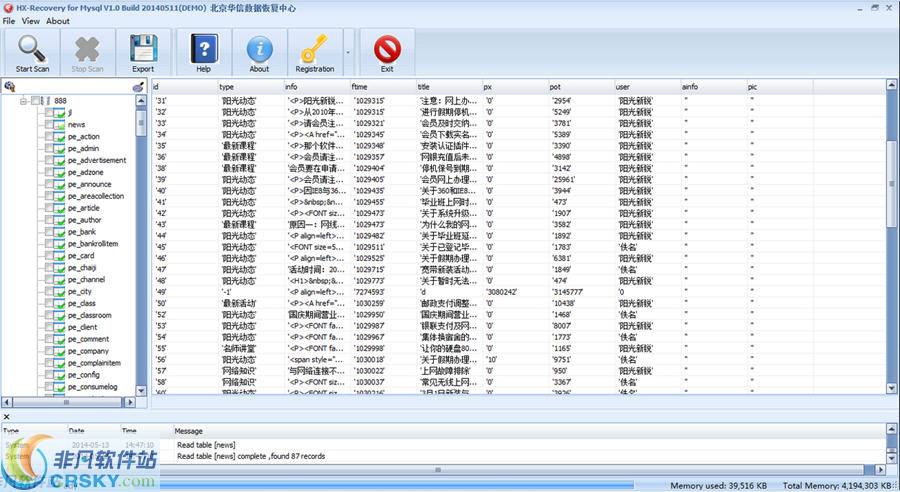The height and width of the screenshot is (492, 900).
Task: Open the About menu in the menu bar
Action: 57,21
